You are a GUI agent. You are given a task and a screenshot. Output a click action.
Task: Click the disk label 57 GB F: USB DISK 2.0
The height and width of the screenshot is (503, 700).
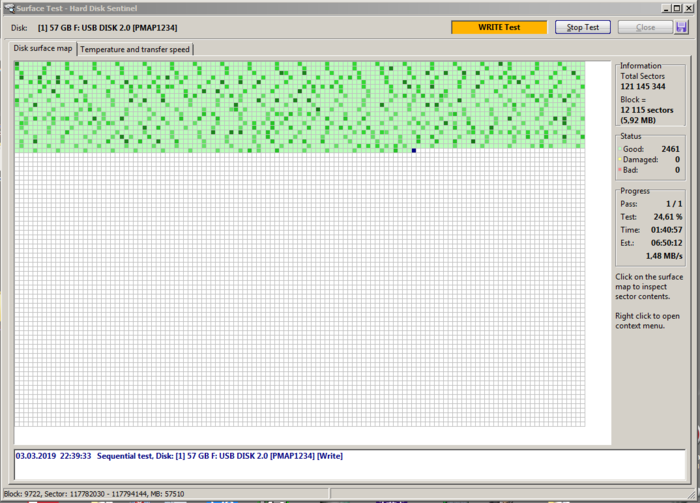(107, 28)
